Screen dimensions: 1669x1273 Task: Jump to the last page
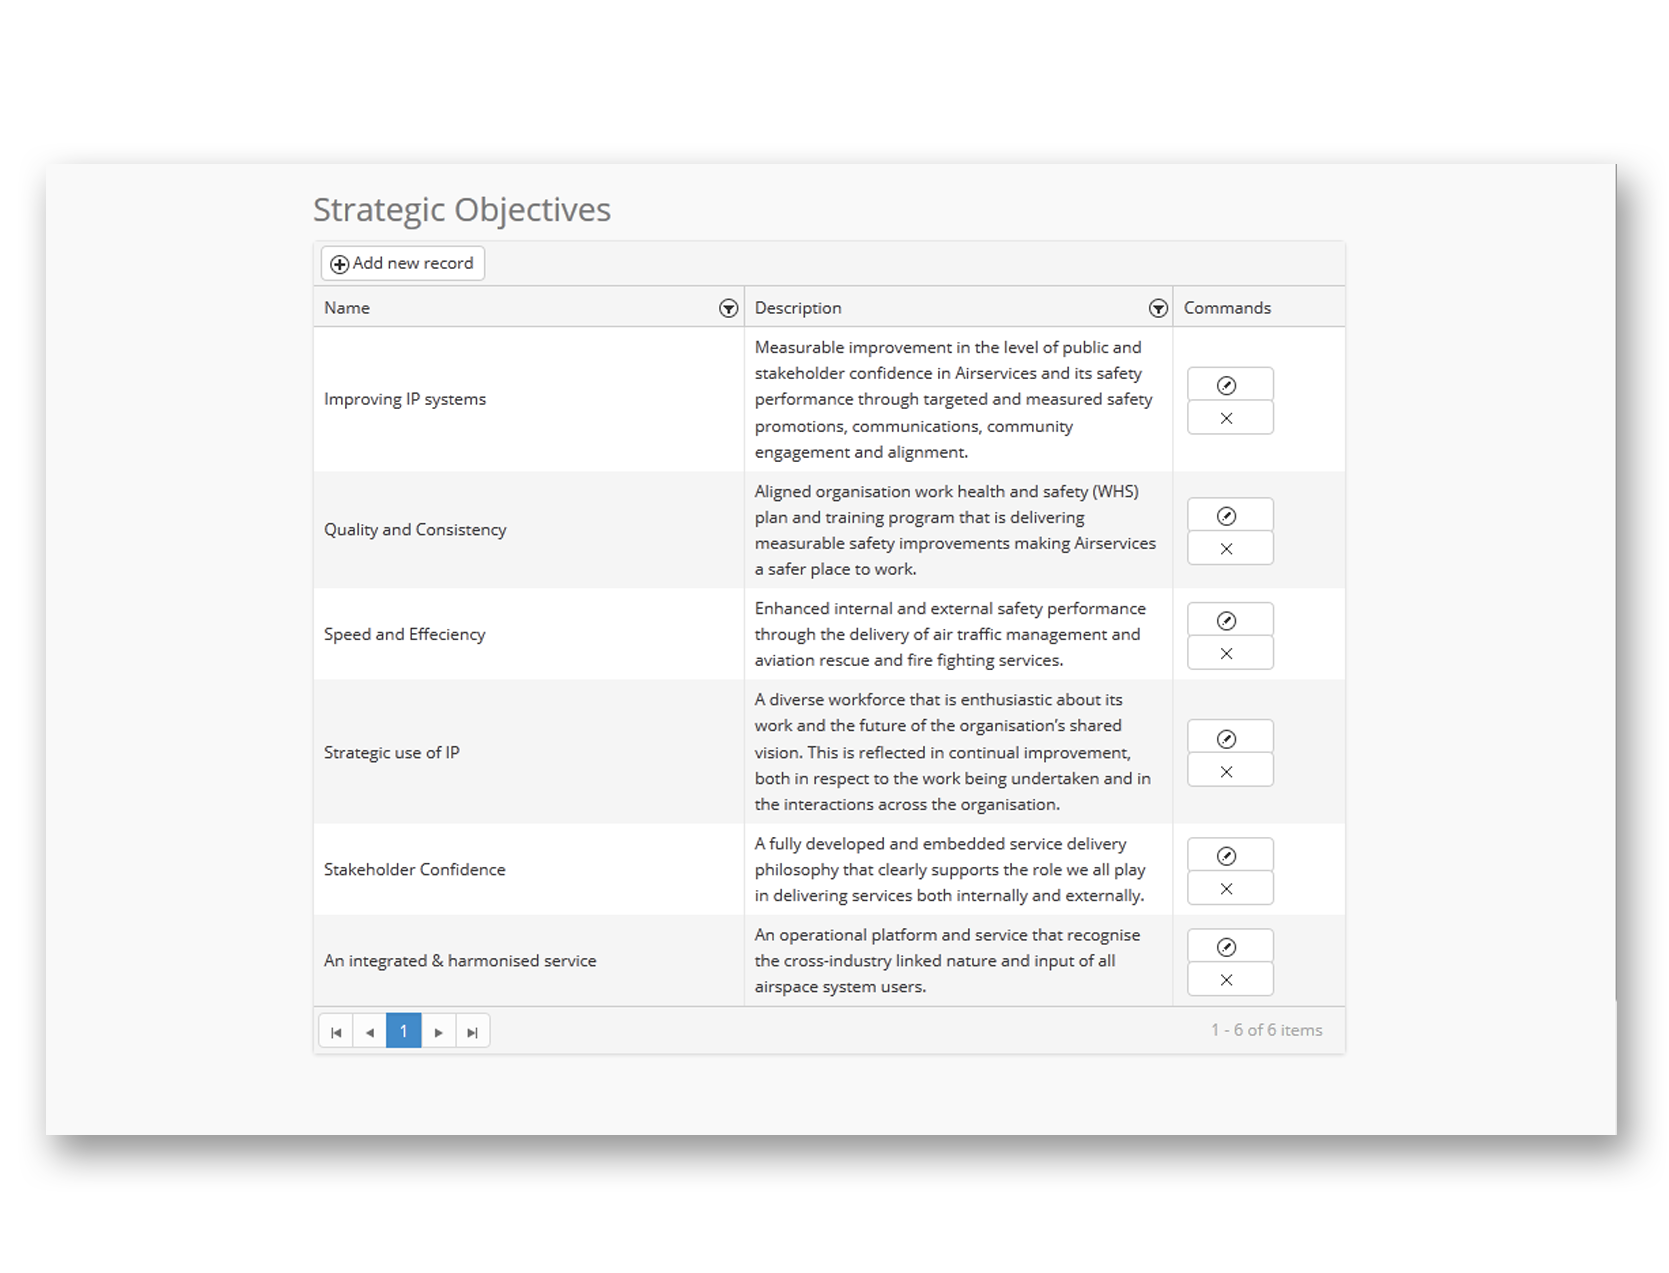point(472,1032)
